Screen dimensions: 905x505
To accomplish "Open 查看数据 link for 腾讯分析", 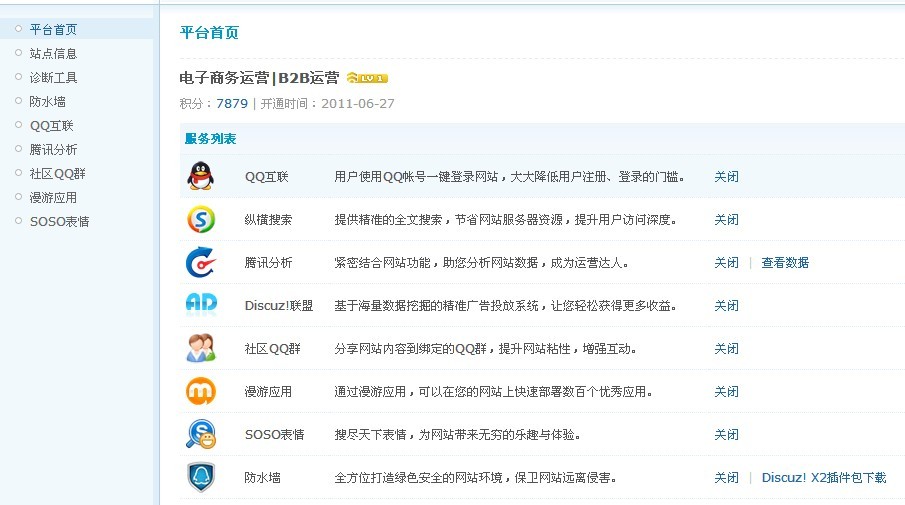I will click(785, 263).
